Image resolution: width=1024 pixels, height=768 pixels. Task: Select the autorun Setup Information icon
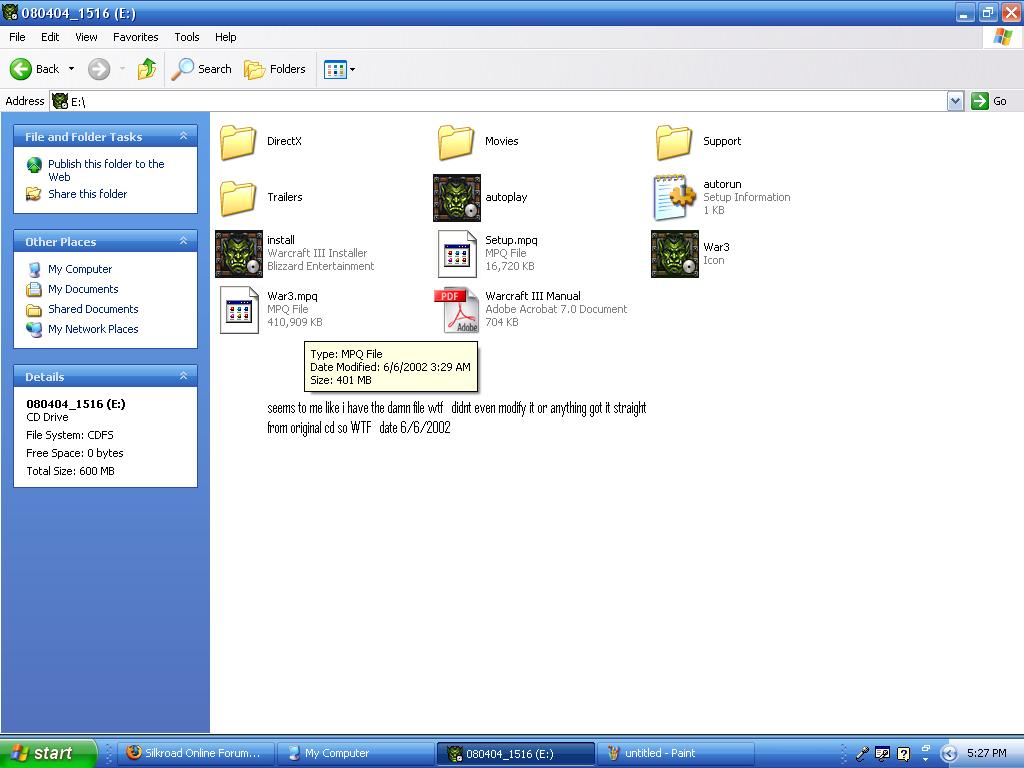pos(674,197)
